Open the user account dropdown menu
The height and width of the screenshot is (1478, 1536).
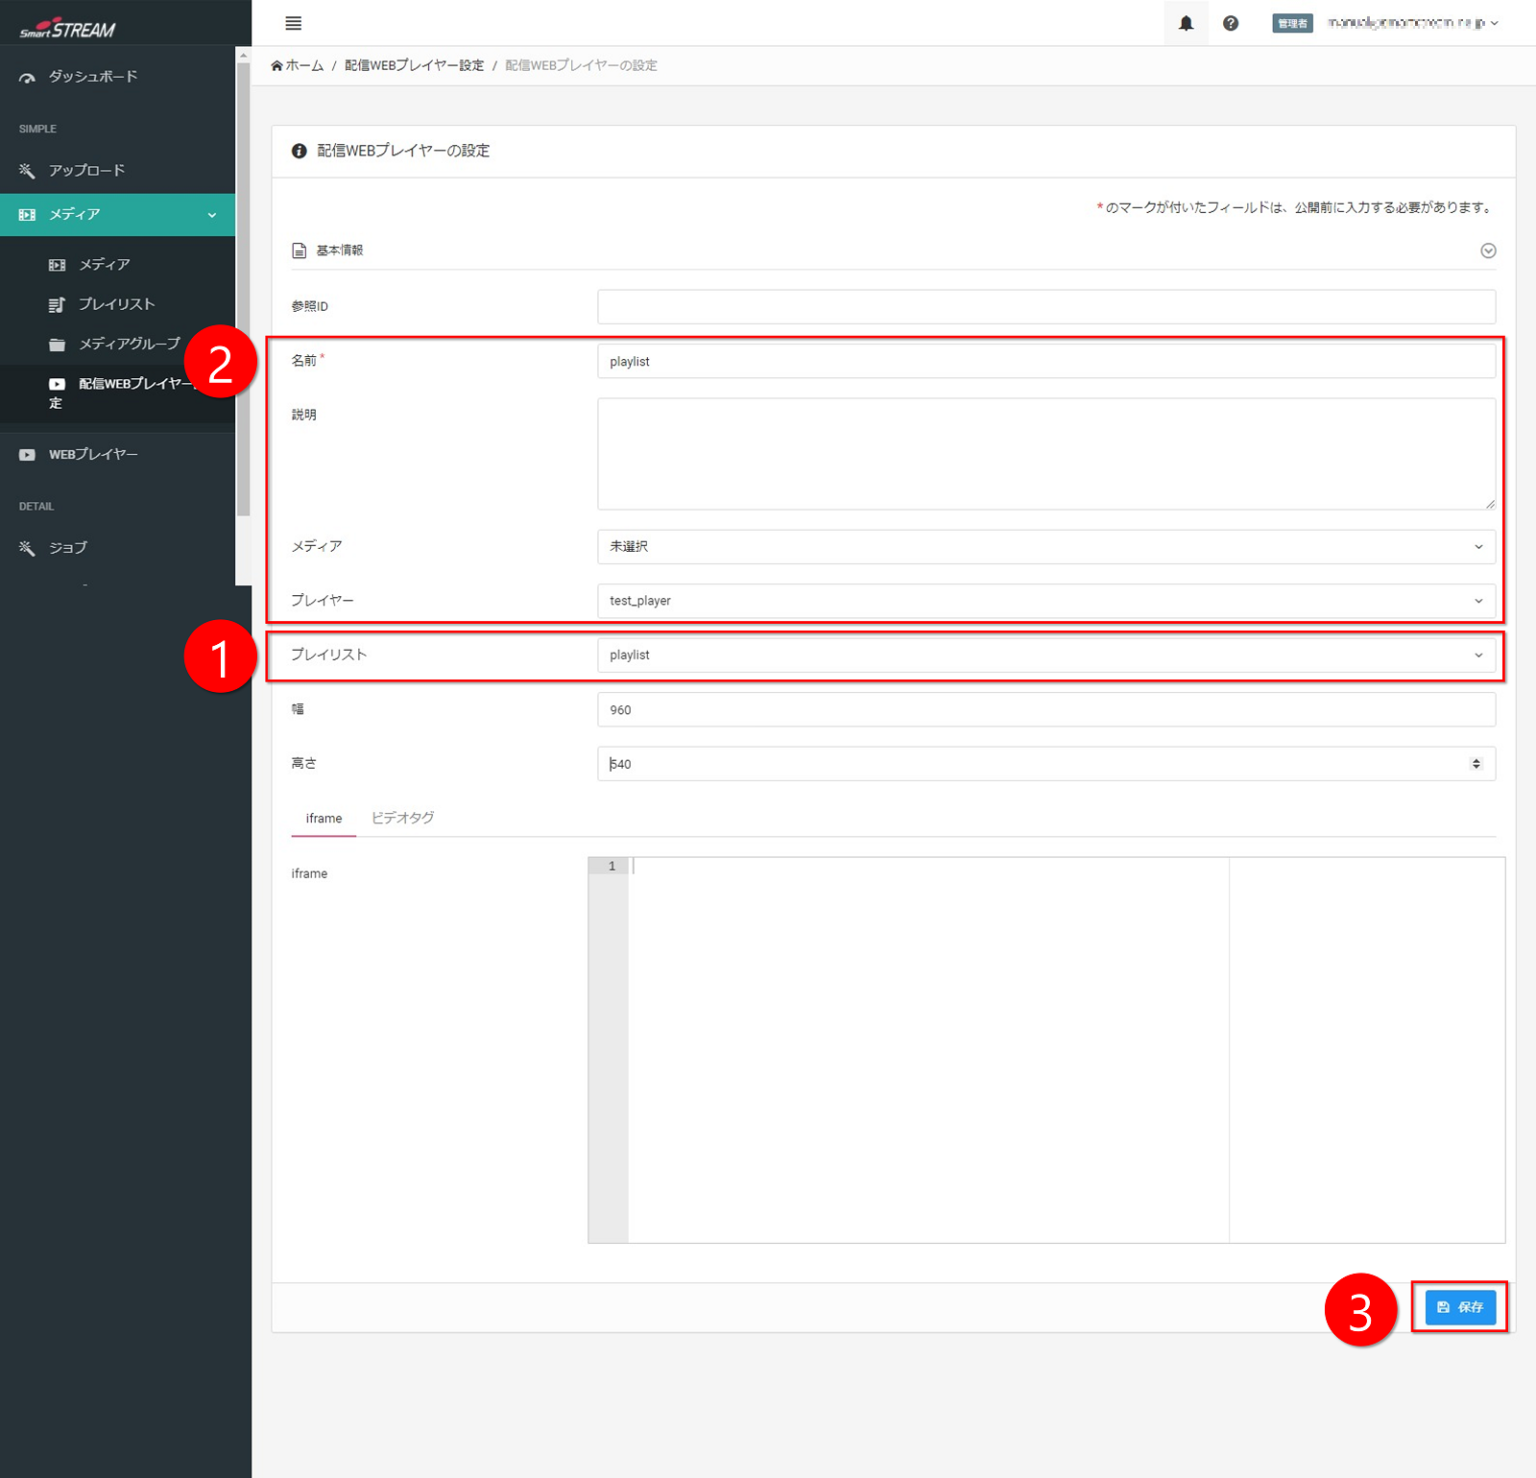(1411, 23)
